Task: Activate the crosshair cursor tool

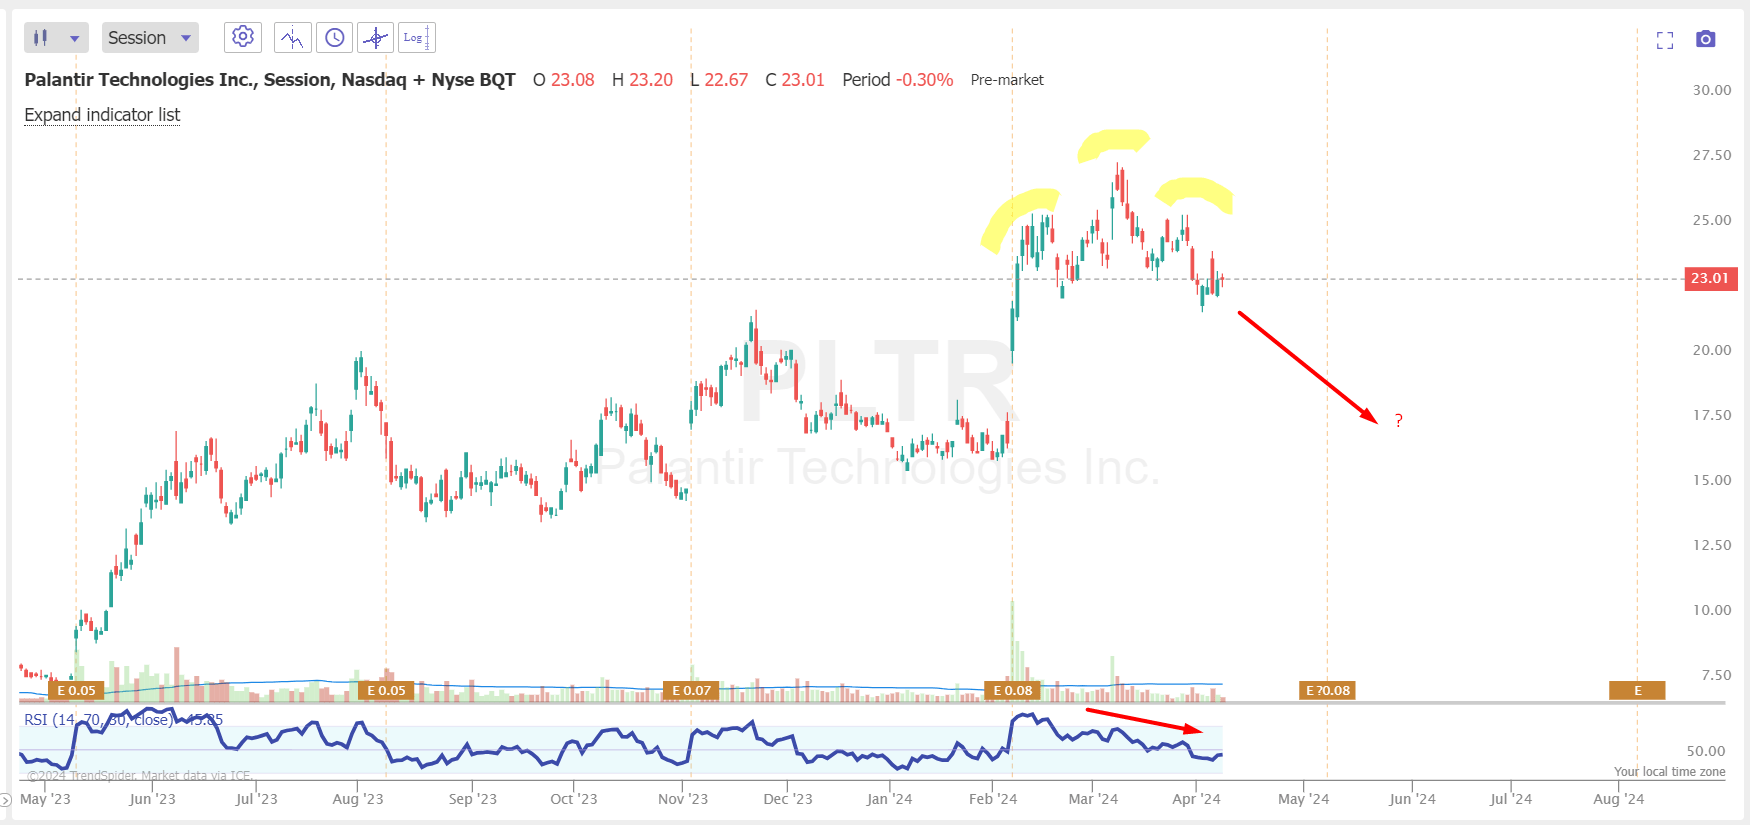Action: coord(376,38)
